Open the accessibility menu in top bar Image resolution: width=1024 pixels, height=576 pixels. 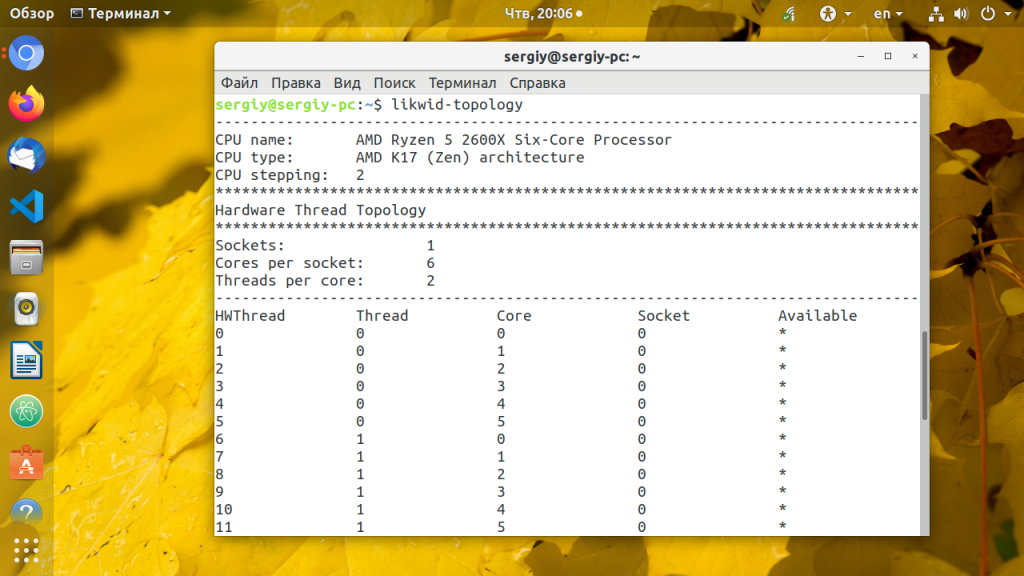835,14
